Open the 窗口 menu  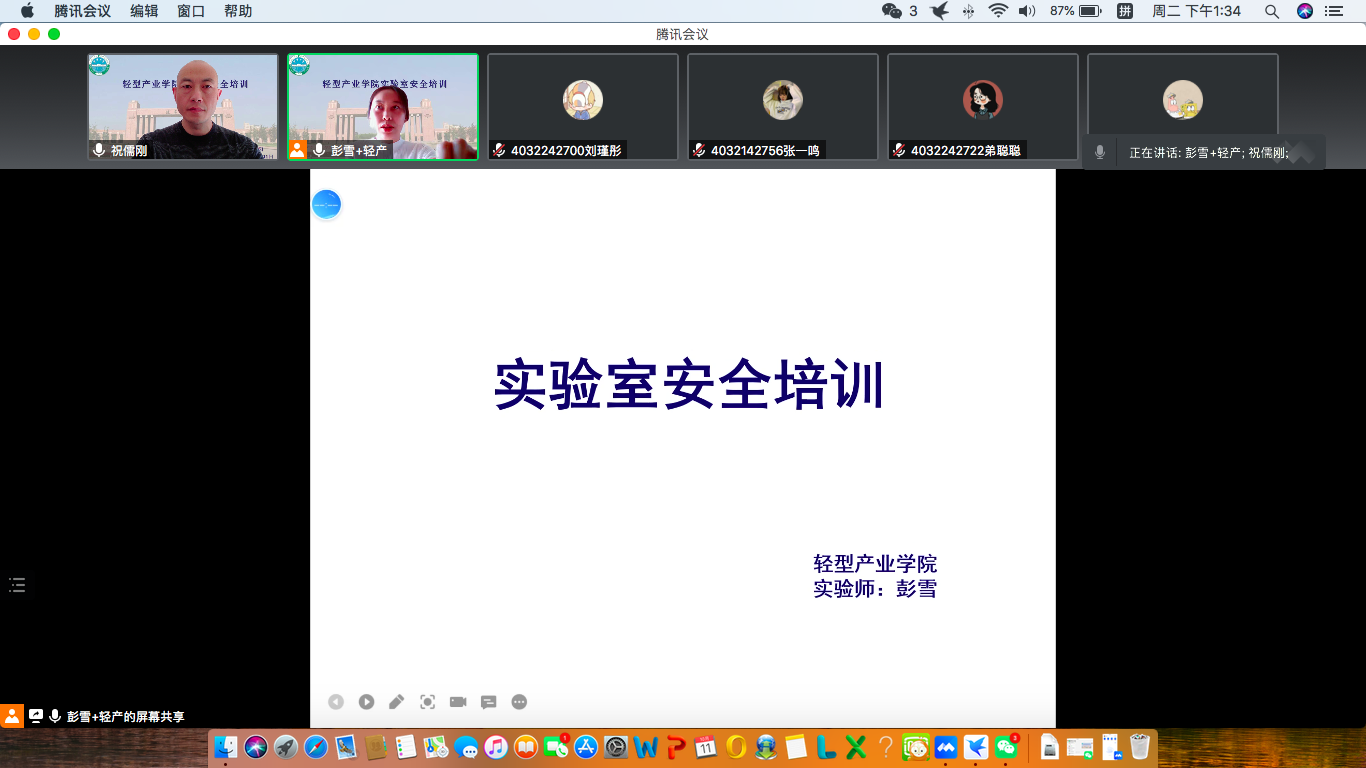click(191, 11)
